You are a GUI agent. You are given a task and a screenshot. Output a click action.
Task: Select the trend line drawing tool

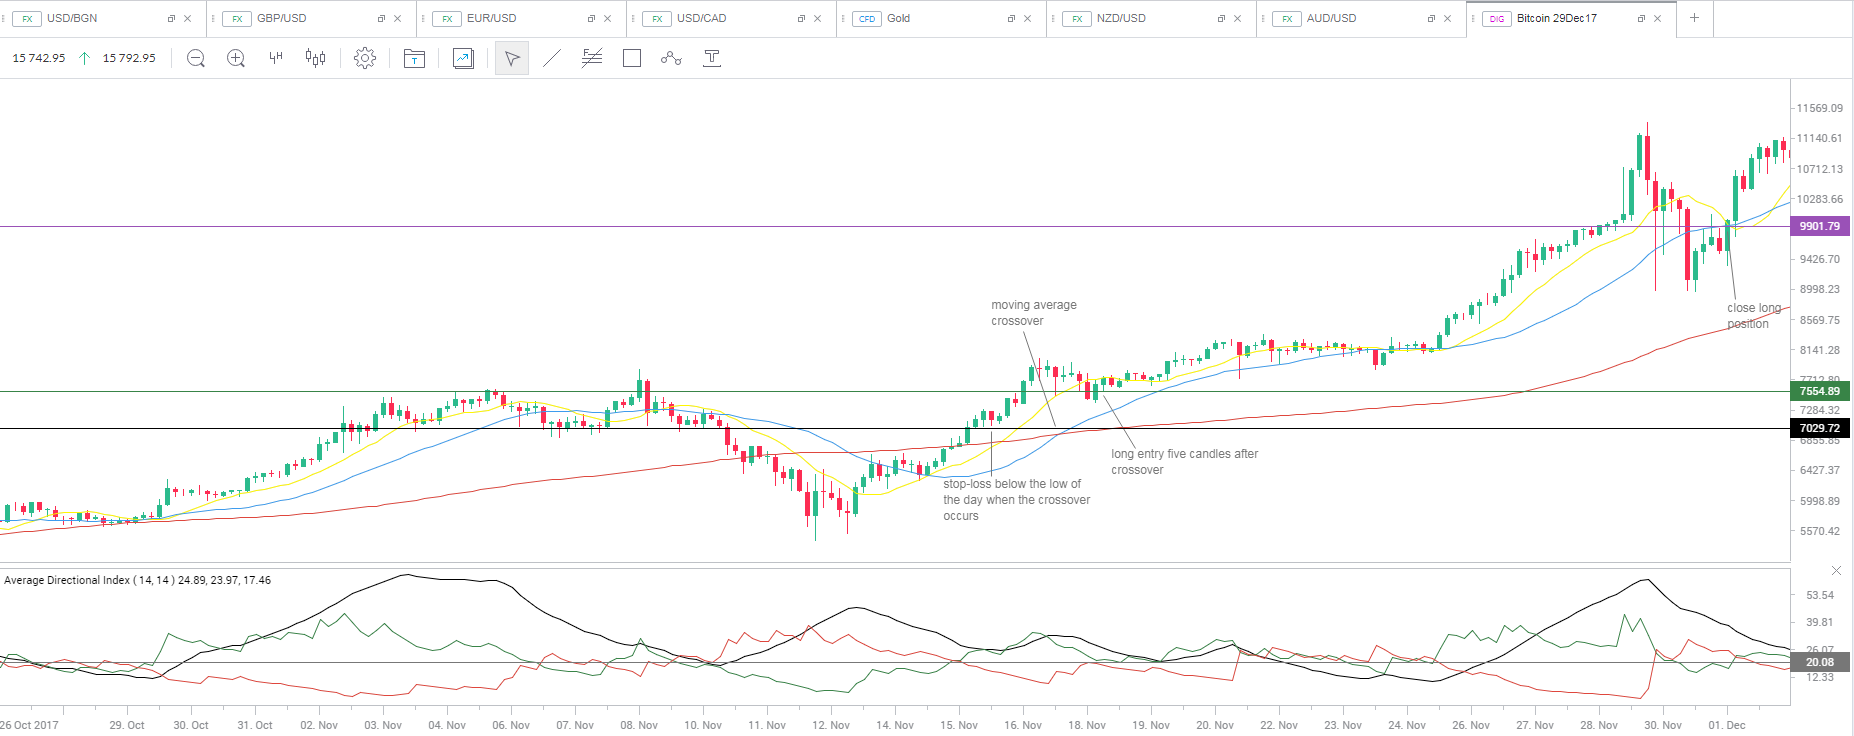tap(552, 59)
